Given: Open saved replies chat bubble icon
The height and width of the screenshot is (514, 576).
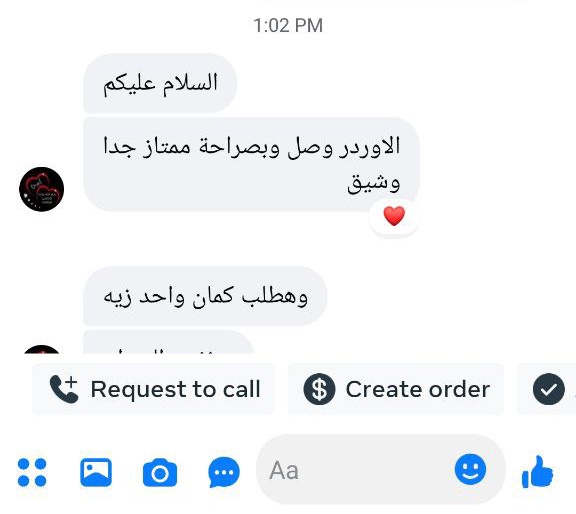Looking at the screenshot, I should (x=224, y=472).
